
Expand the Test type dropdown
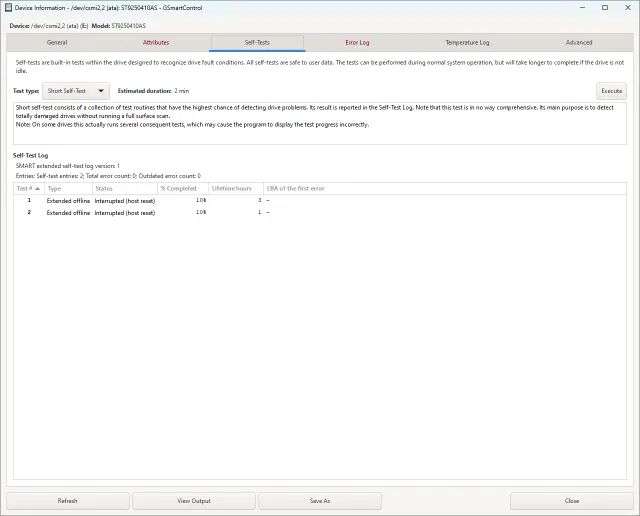pos(76,91)
